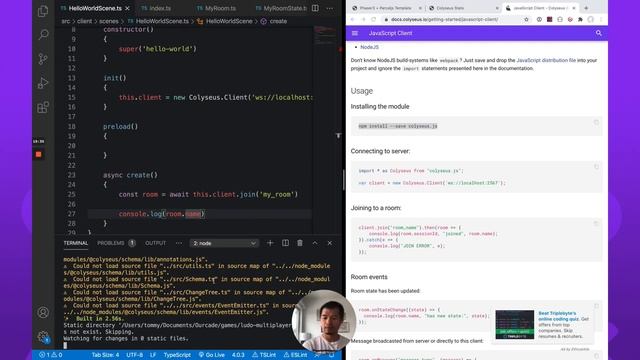
Task: Click the Go Live status bar button
Action: pyautogui.click(x=211, y=355)
